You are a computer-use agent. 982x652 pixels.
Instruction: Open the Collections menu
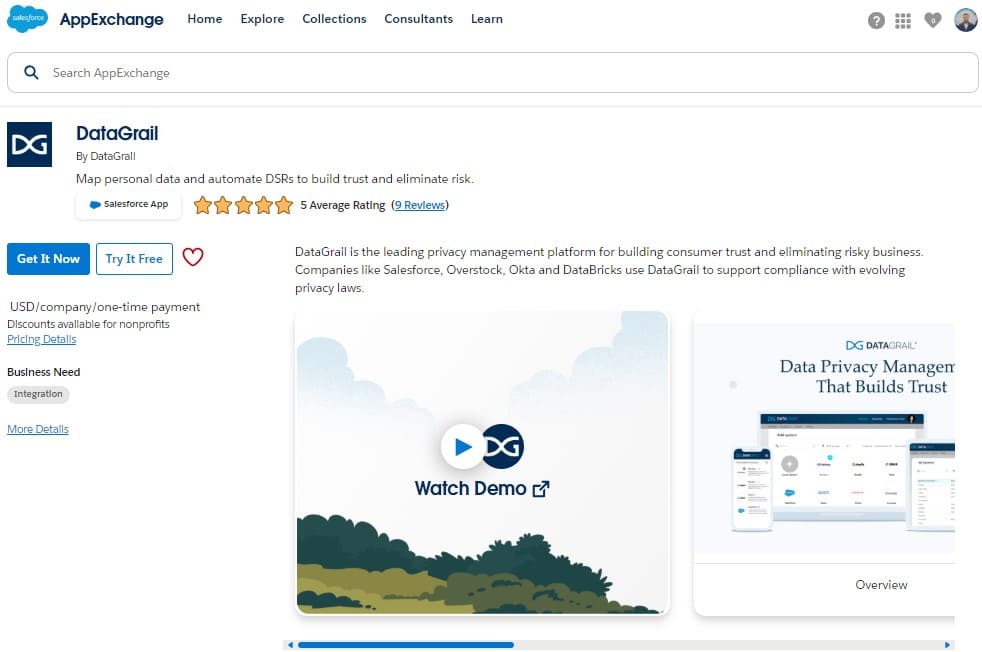(x=334, y=19)
